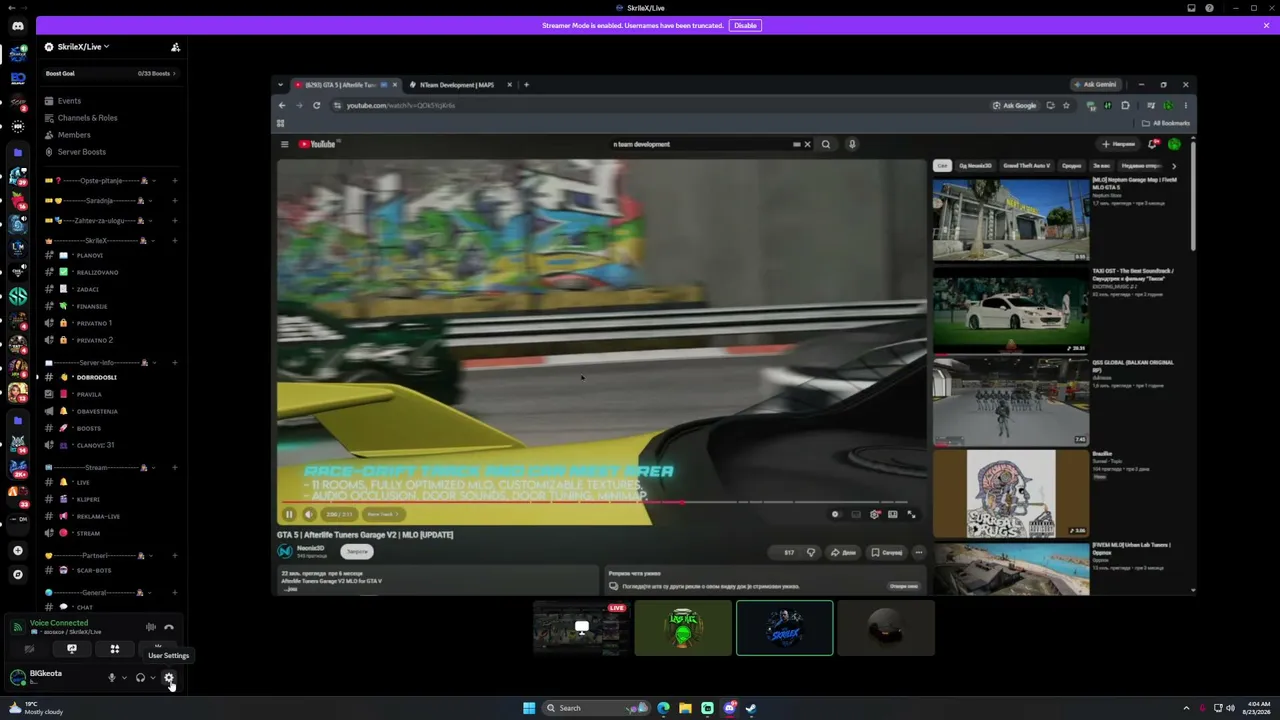Click Add a Server plus icon
This screenshot has width=1280, height=720.
(x=18, y=550)
